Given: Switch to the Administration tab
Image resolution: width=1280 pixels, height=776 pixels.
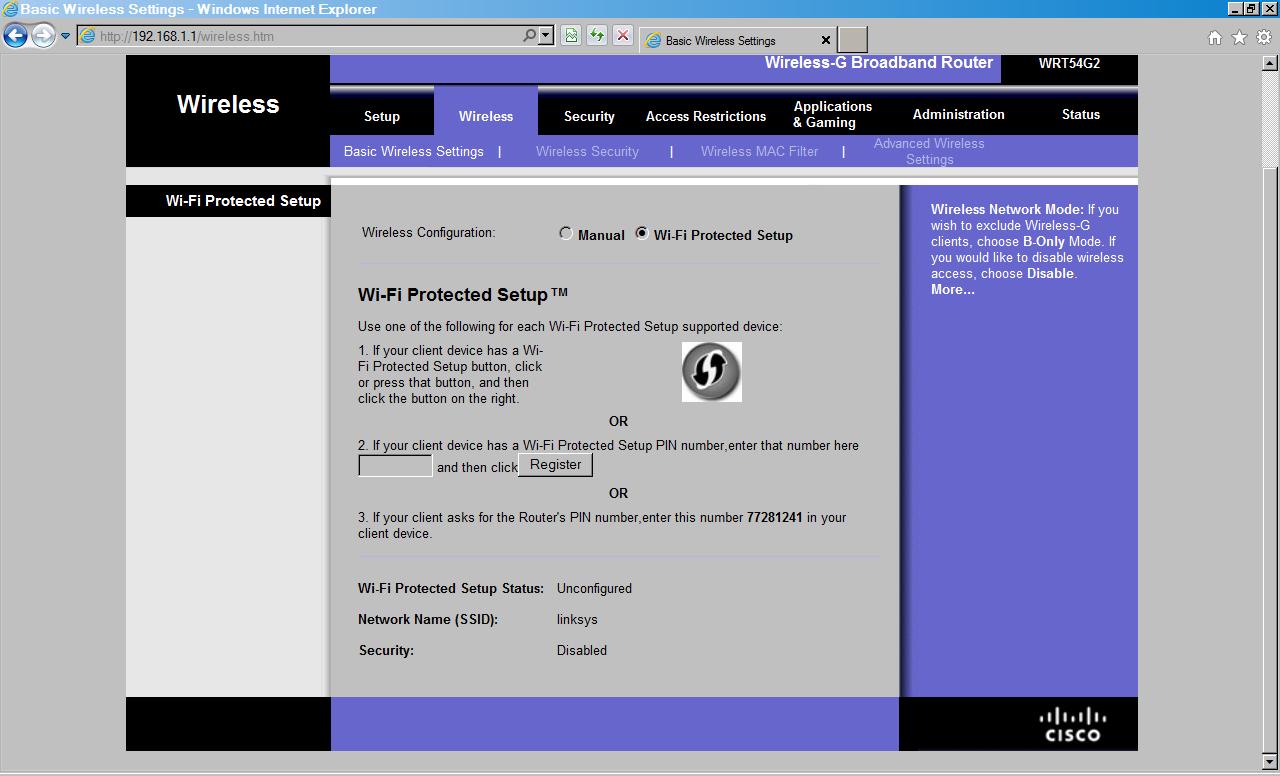Looking at the screenshot, I should point(958,115).
